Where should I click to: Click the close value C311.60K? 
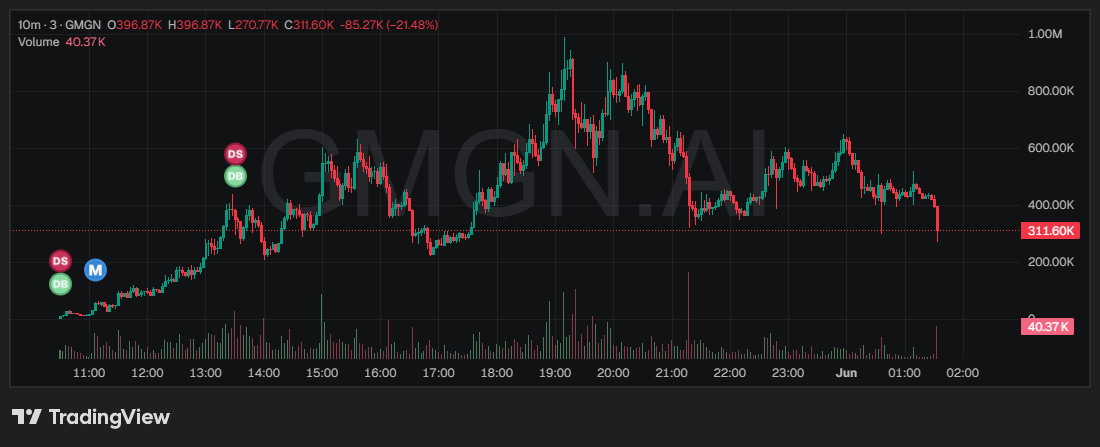(309, 25)
